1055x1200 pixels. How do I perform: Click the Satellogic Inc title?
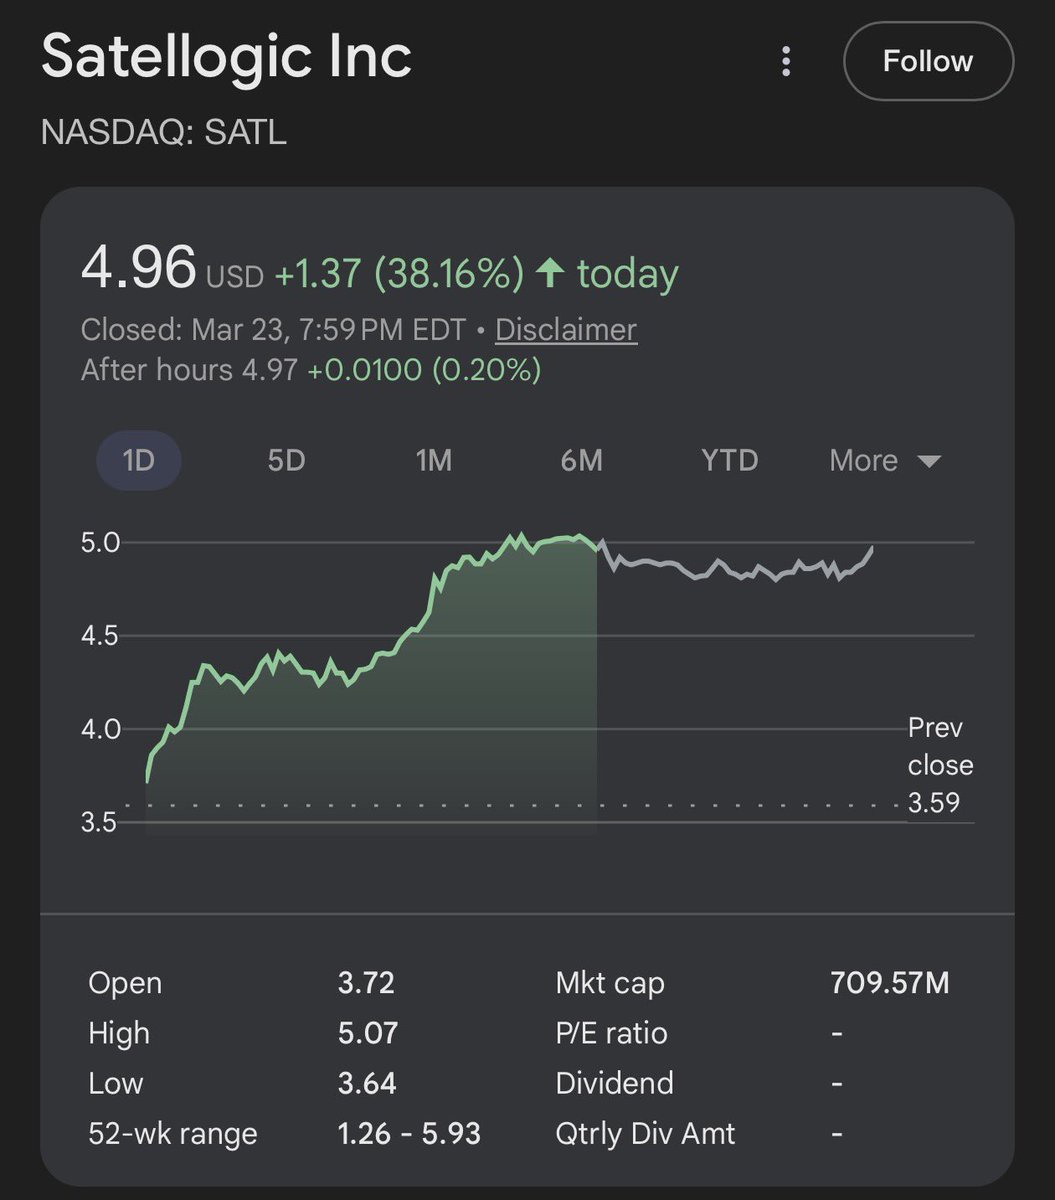pyautogui.click(x=226, y=58)
